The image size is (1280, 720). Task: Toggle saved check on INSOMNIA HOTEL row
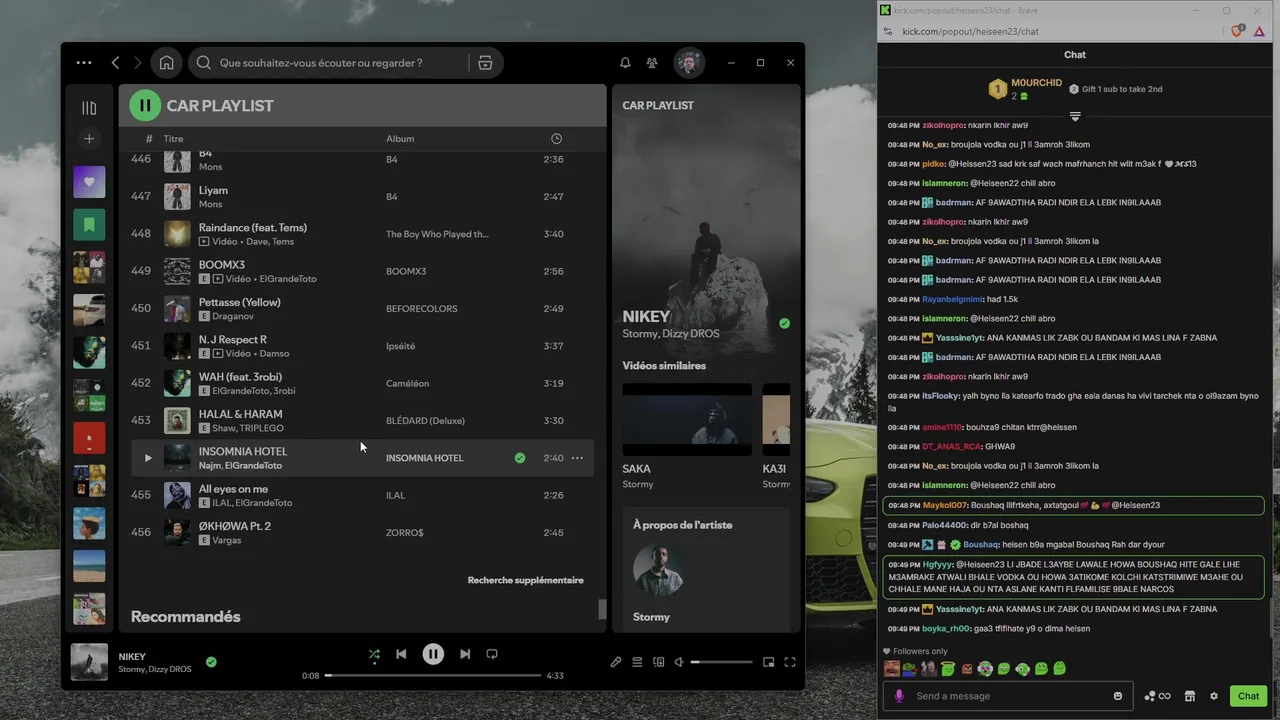520,458
